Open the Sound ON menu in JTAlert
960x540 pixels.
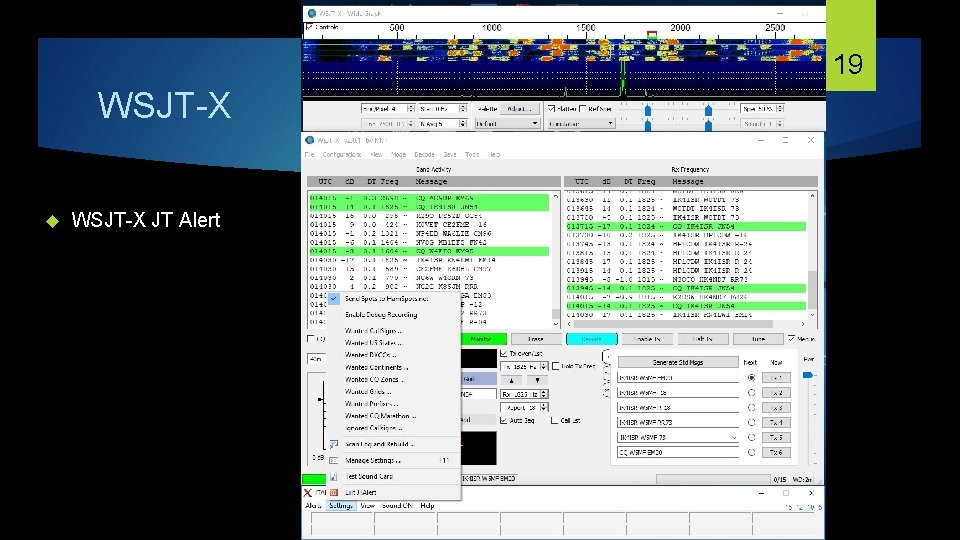point(397,506)
